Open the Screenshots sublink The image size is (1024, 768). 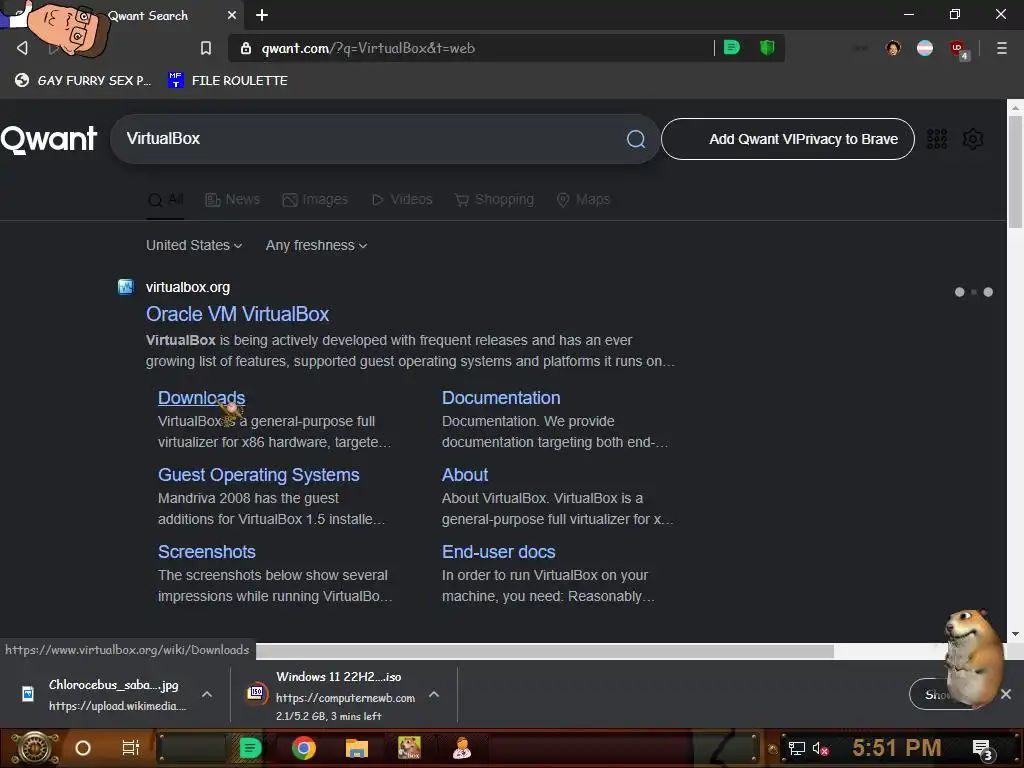tap(206, 552)
